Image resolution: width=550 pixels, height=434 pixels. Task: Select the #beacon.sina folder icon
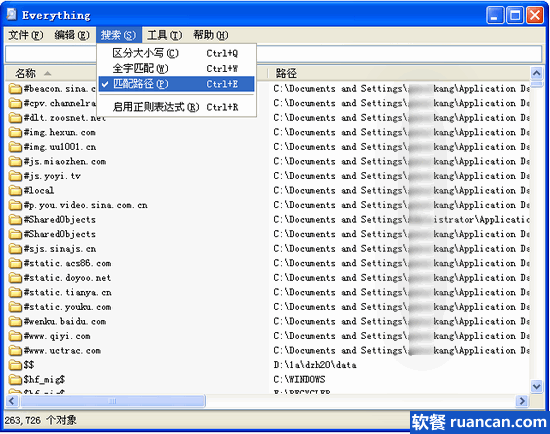coord(15,89)
